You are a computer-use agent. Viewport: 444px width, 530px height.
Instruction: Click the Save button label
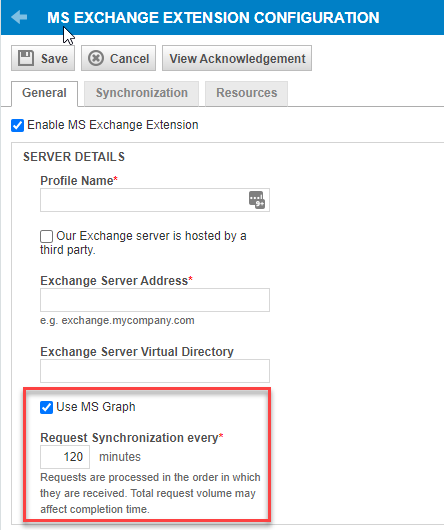click(x=54, y=59)
